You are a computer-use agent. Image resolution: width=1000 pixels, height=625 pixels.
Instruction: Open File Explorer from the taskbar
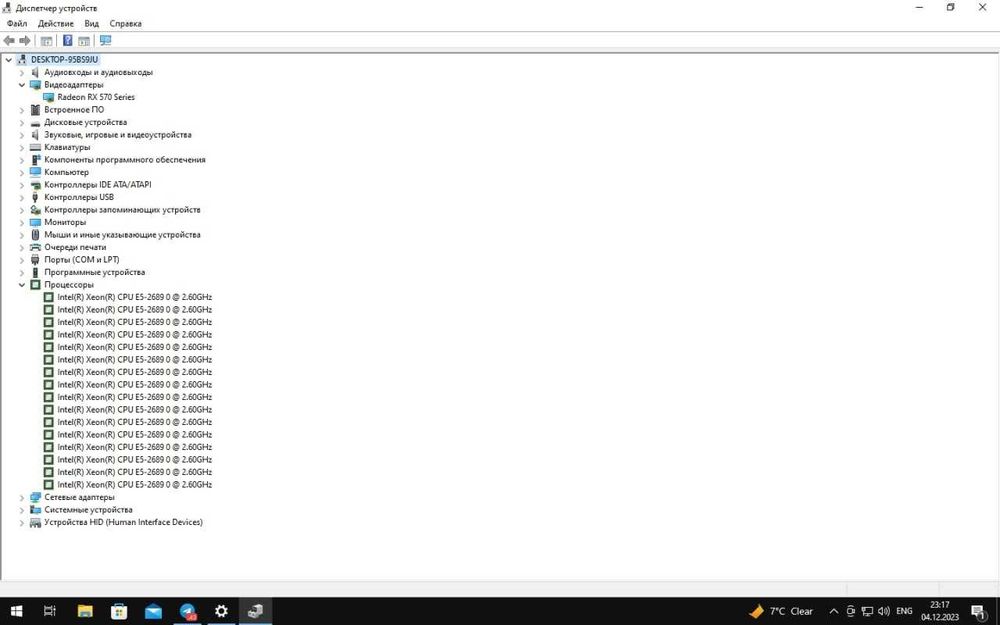pos(85,611)
